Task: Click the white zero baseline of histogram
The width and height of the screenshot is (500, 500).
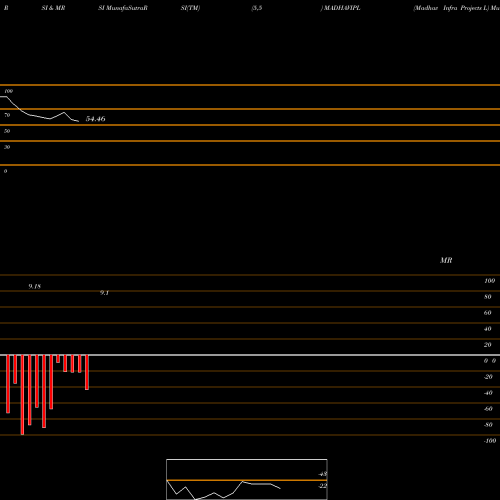Action: click(250, 355)
